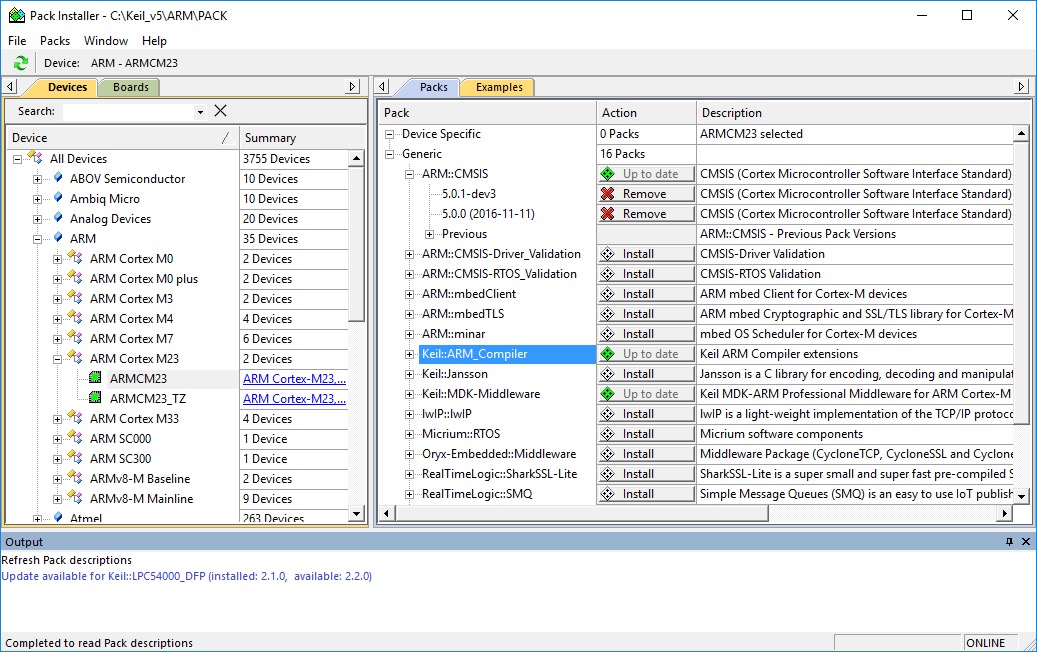The width and height of the screenshot is (1037, 652).
Task: Install RealTimeLogic::SMQ pack
Action: [x=645, y=494]
